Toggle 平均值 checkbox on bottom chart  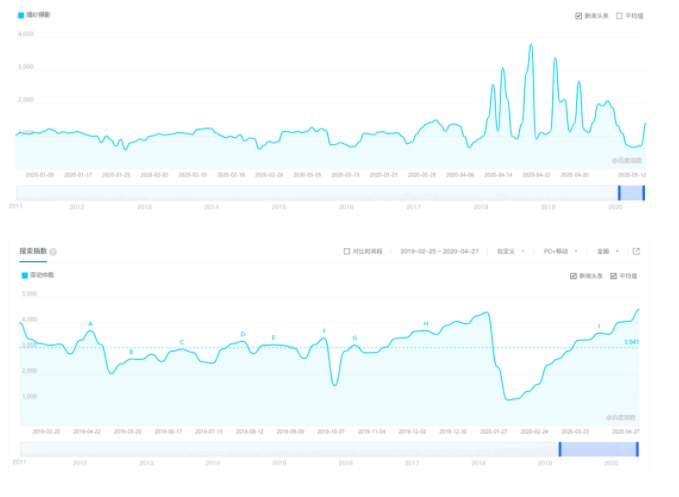tap(614, 276)
